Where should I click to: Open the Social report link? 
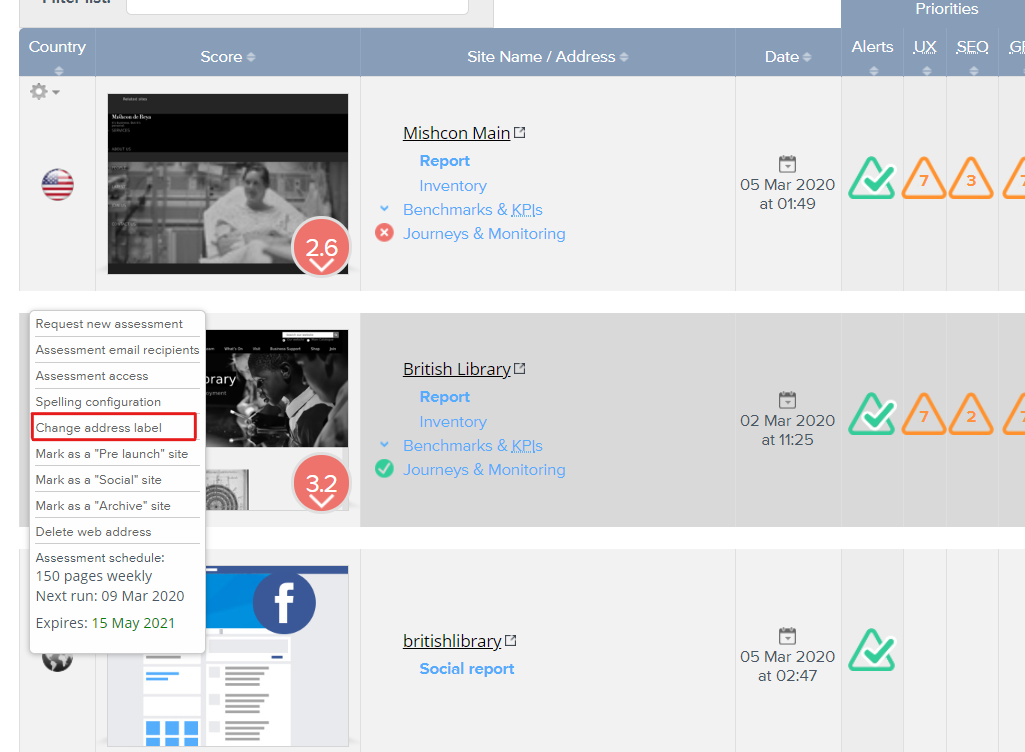pos(467,668)
